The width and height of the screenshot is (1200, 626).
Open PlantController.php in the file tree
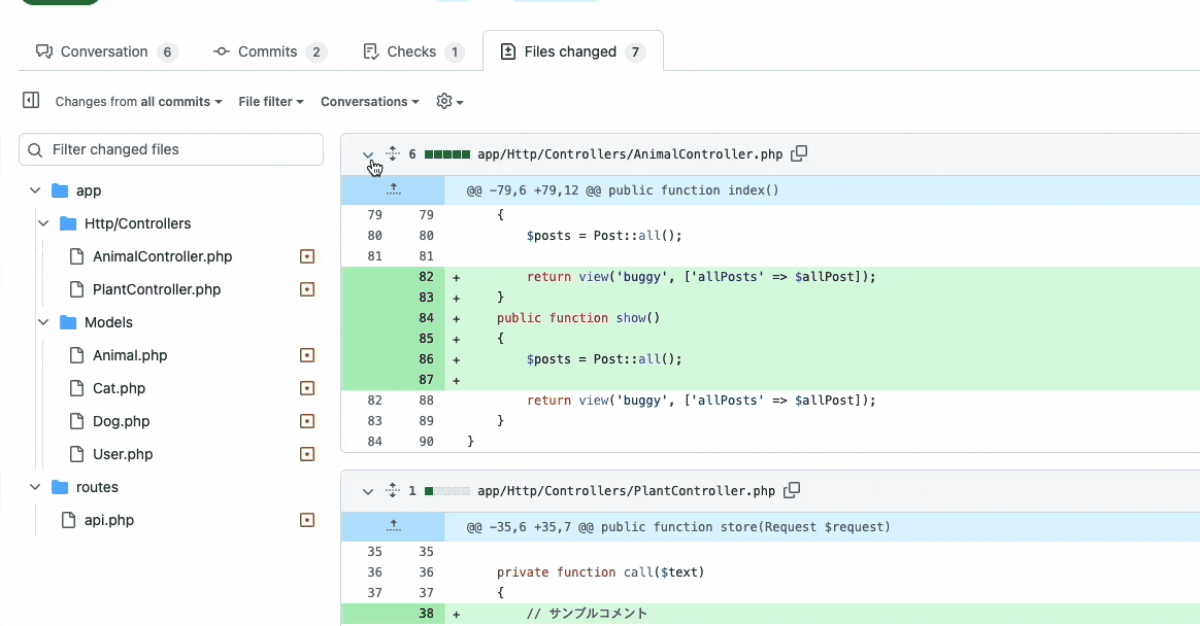coord(156,290)
